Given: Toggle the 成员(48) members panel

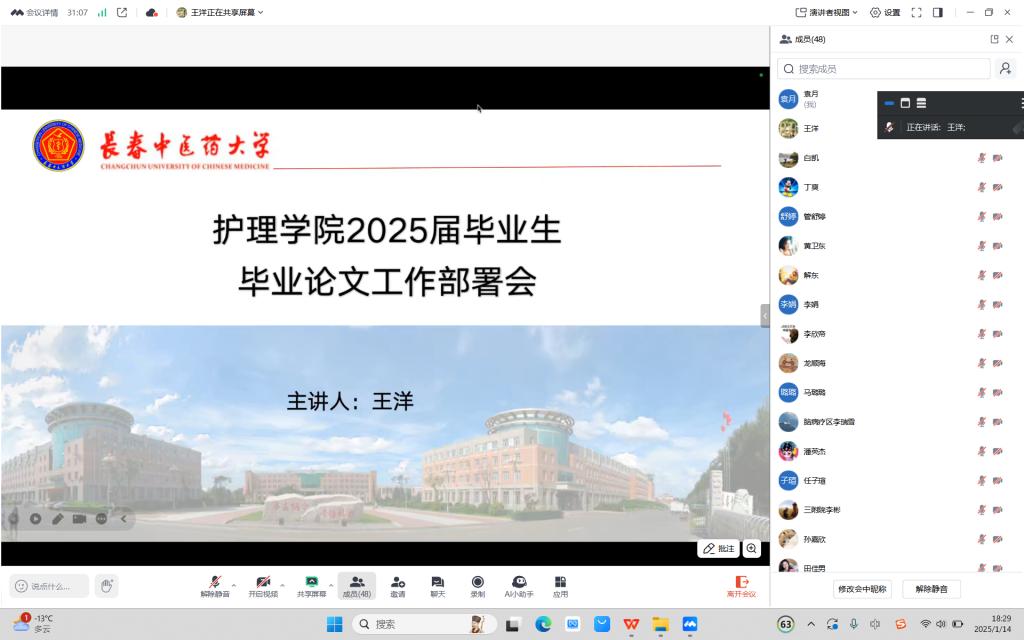Looking at the screenshot, I should [356, 585].
